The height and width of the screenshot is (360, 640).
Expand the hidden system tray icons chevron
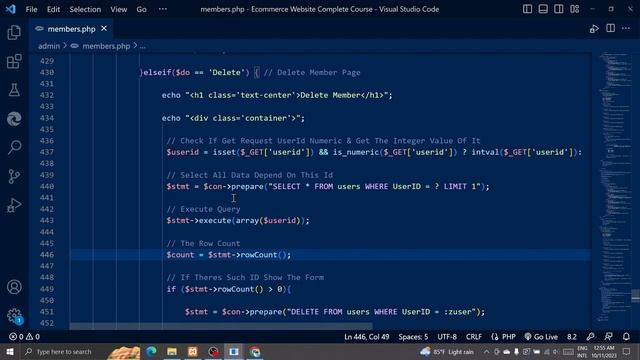(x=486, y=351)
